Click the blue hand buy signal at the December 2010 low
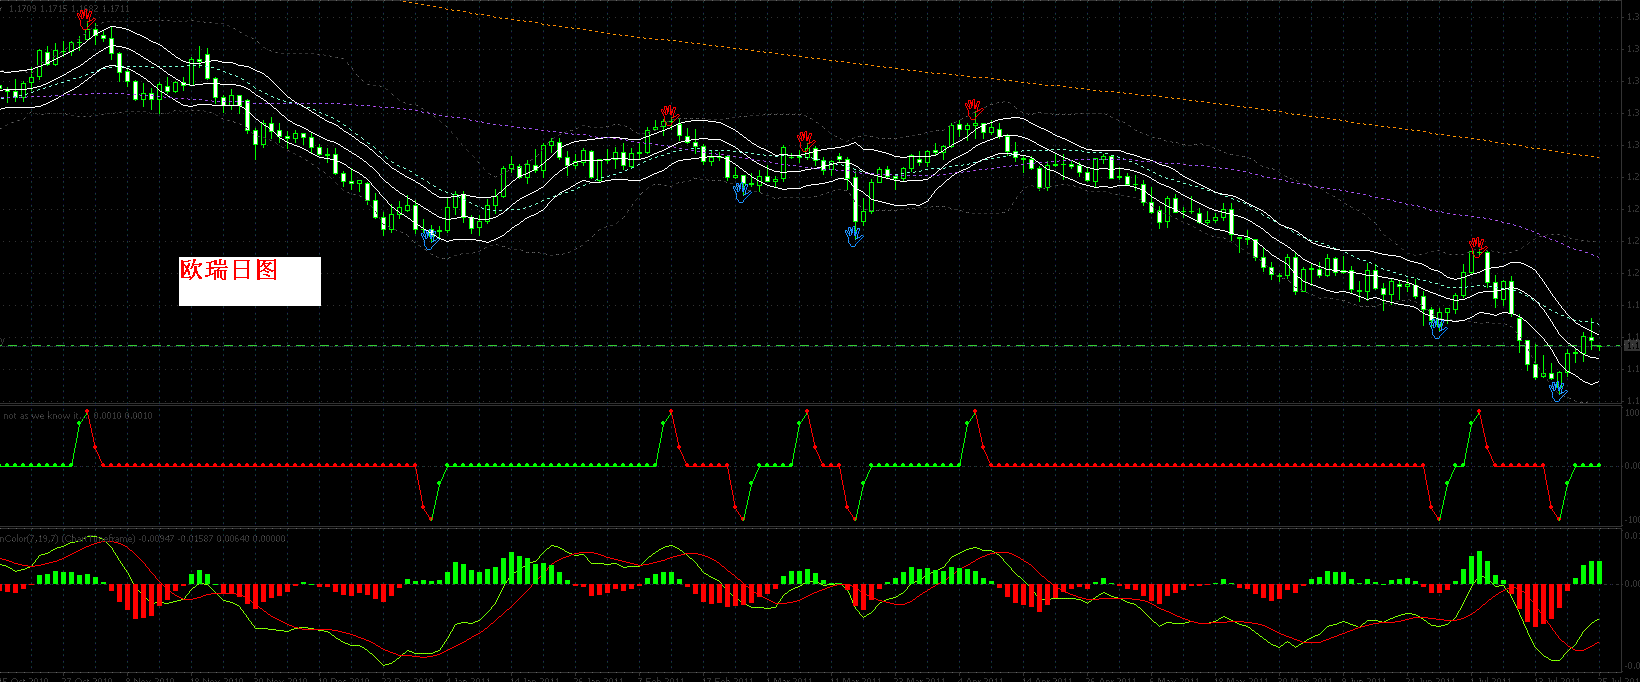Image resolution: width=1640 pixels, height=682 pixels. 430,238
